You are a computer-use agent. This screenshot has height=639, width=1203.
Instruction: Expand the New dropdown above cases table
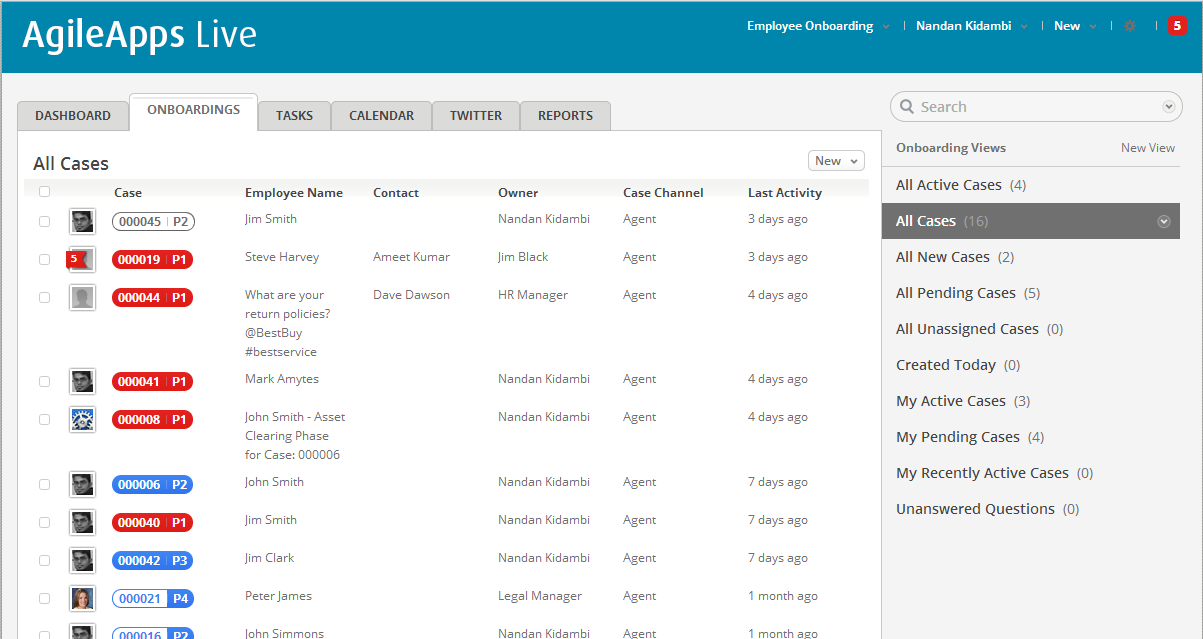(836, 161)
